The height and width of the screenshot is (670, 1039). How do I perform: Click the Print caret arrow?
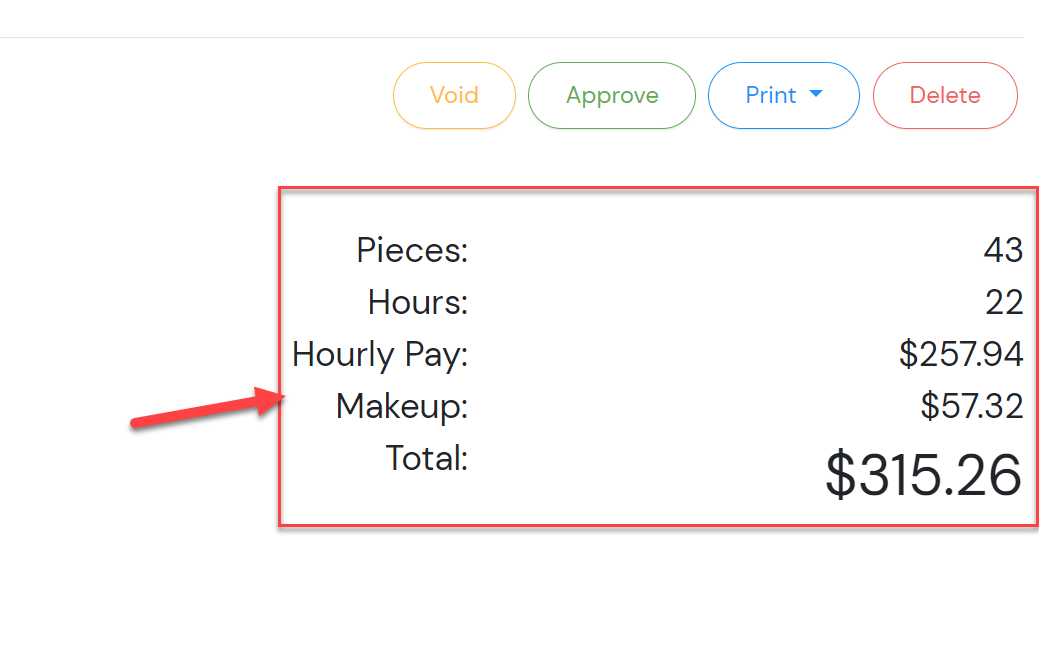coord(816,94)
